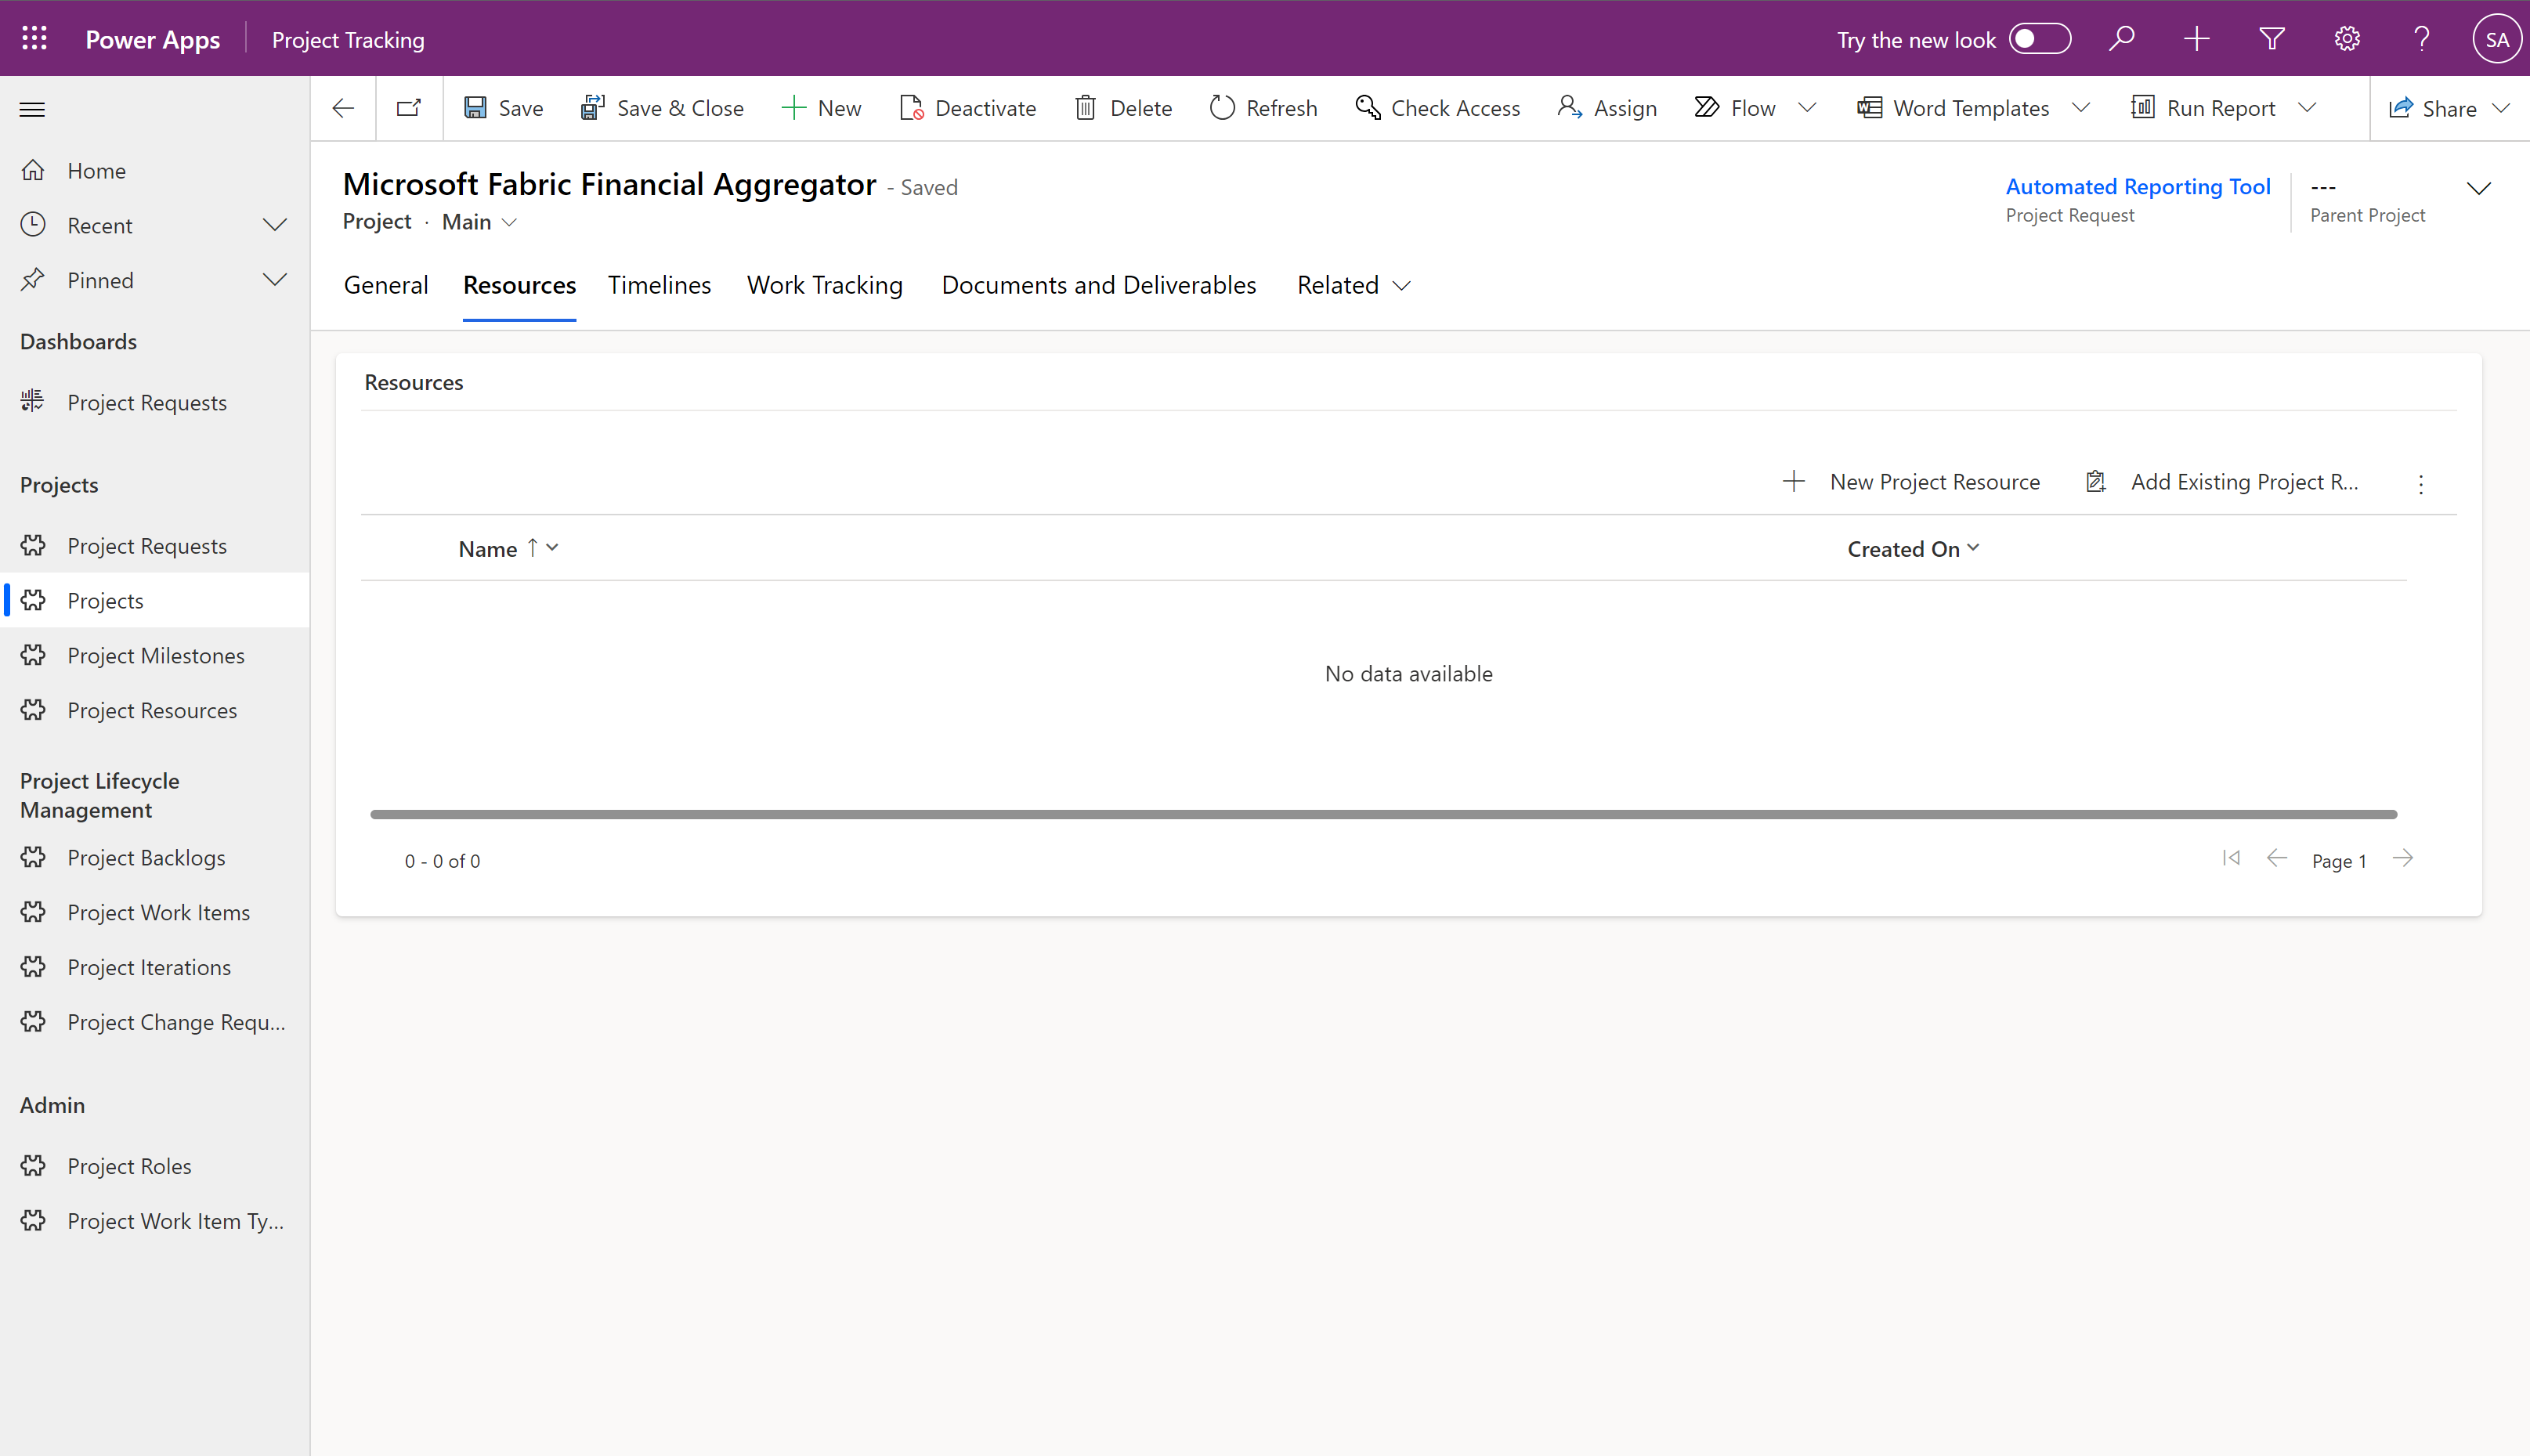
Task: Click Assign command
Action: pos(1607,108)
